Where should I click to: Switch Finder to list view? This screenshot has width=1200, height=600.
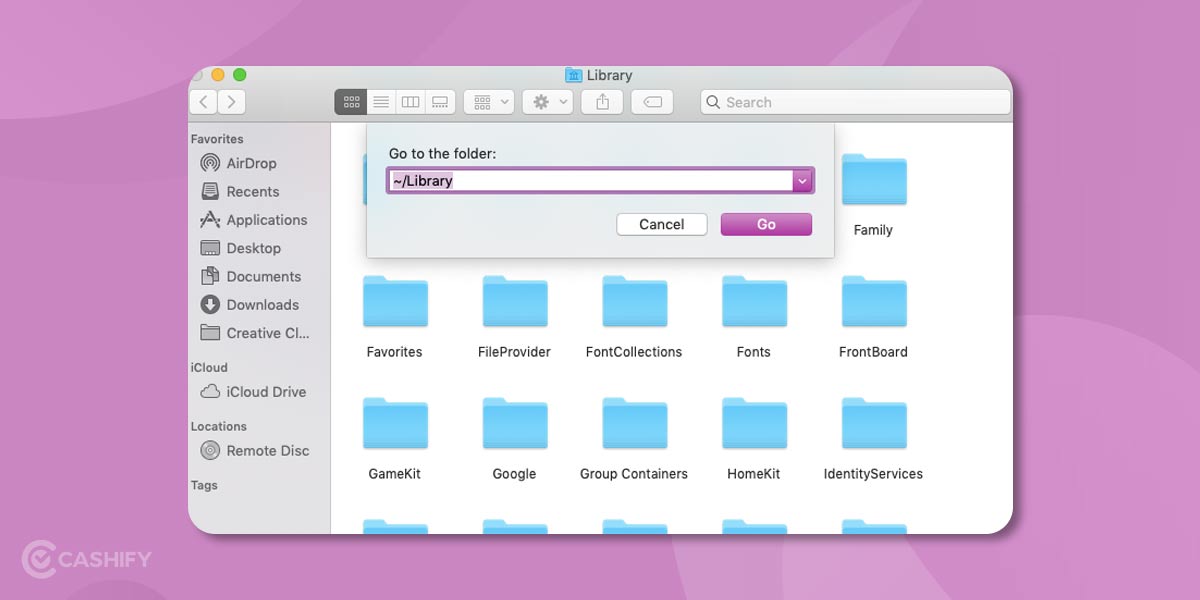pos(381,101)
